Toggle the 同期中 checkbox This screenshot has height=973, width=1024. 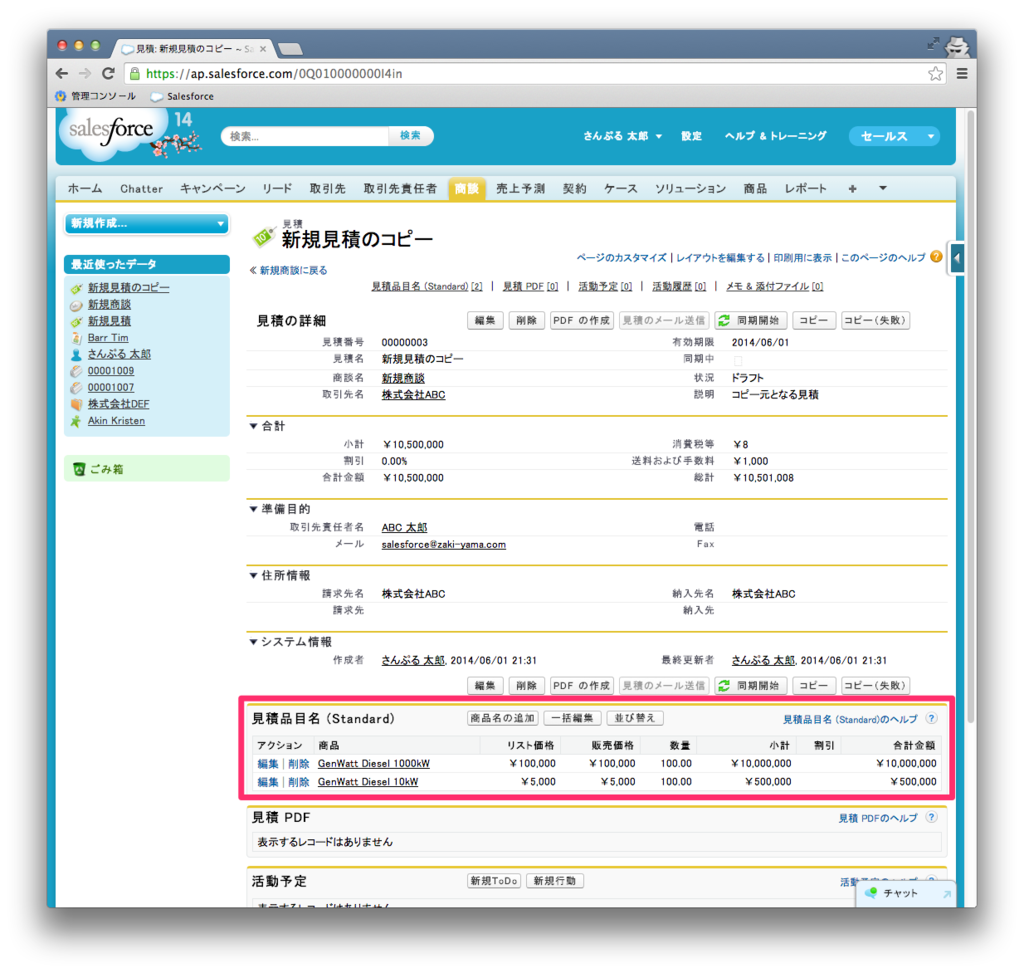pos(737,360)
